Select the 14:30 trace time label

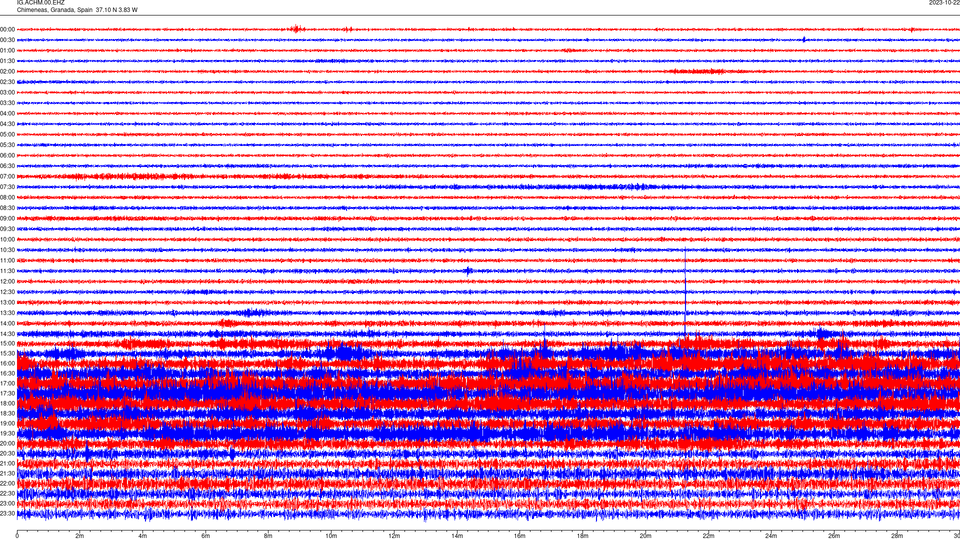click(7, 334)
